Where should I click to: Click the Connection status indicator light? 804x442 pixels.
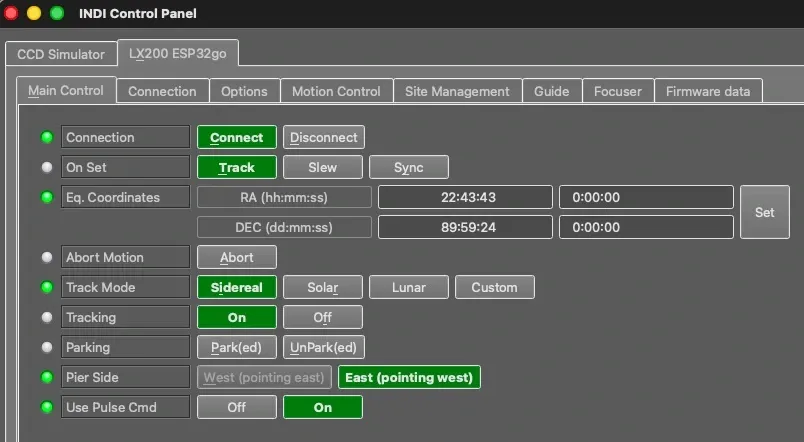tap(47, 137)
